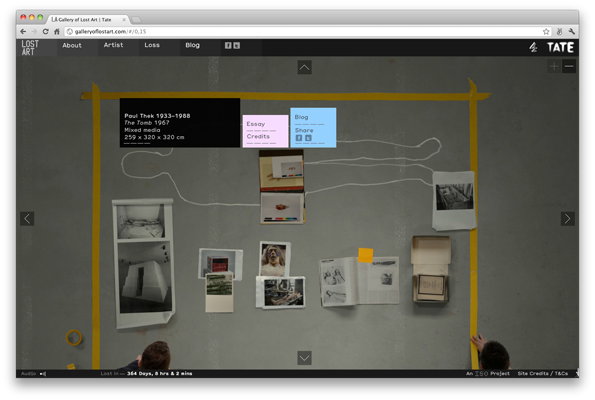Screen dimensions: 595x400
Task: Close the Gallery of Lost Art tab
Action: (124, 19)
